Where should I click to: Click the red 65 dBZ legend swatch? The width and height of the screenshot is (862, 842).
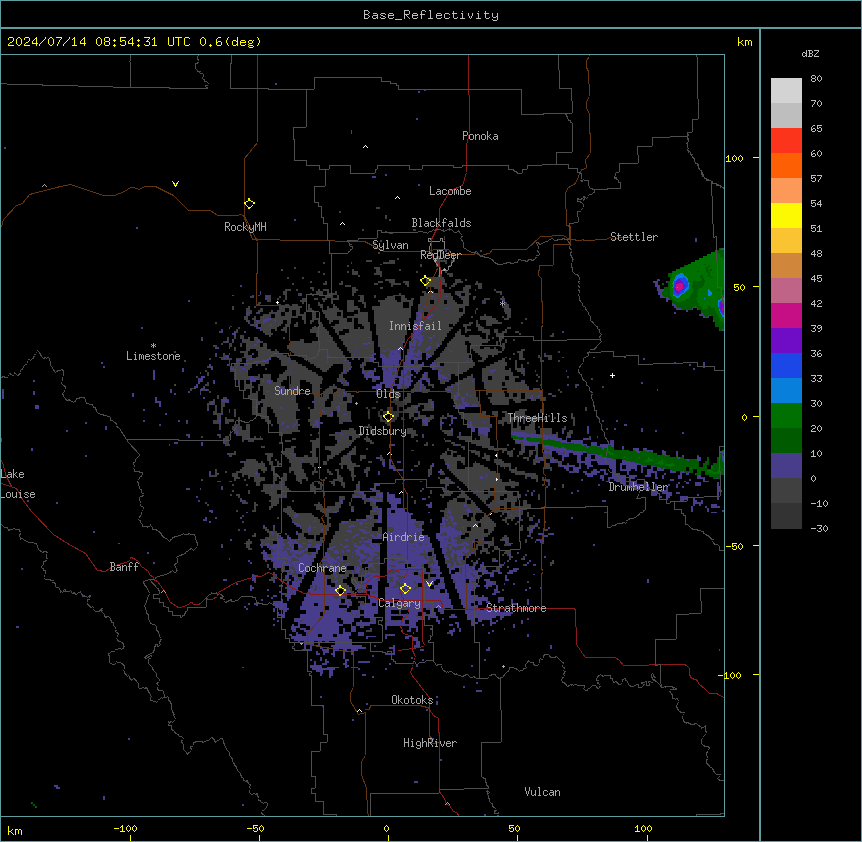click(786, 140)
